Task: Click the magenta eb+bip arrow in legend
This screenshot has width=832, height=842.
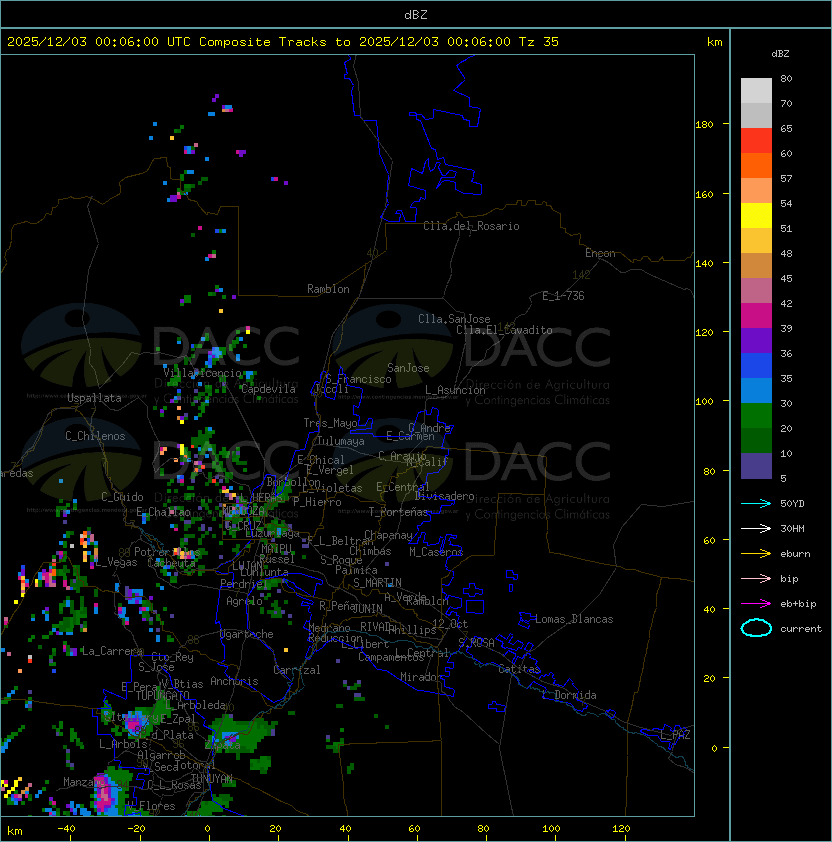Action: [x=756, y=604]
